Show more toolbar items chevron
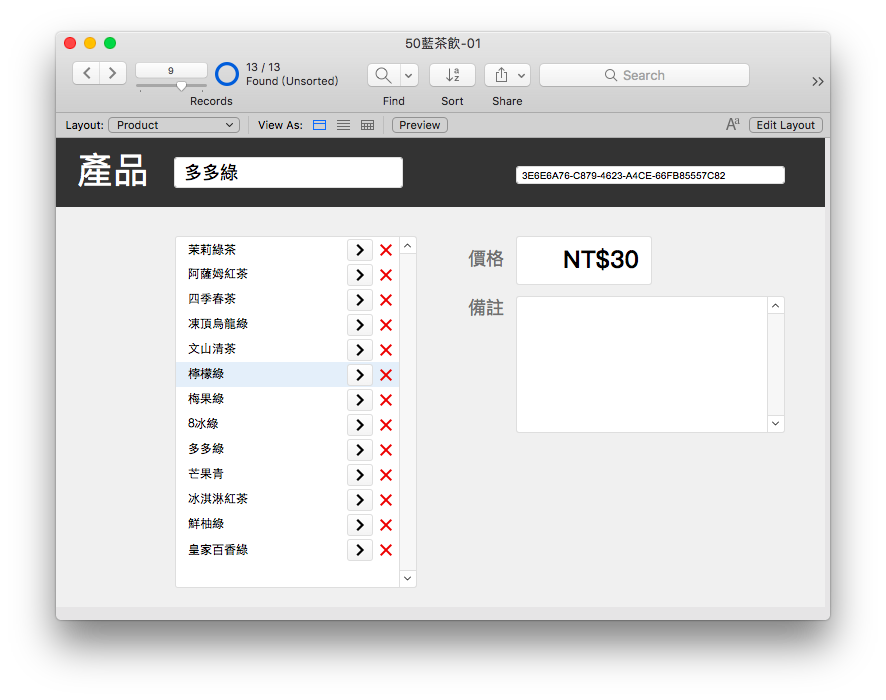Image resolution: width=886 pixels, height=700 pixels. click(x=817, y=81)
